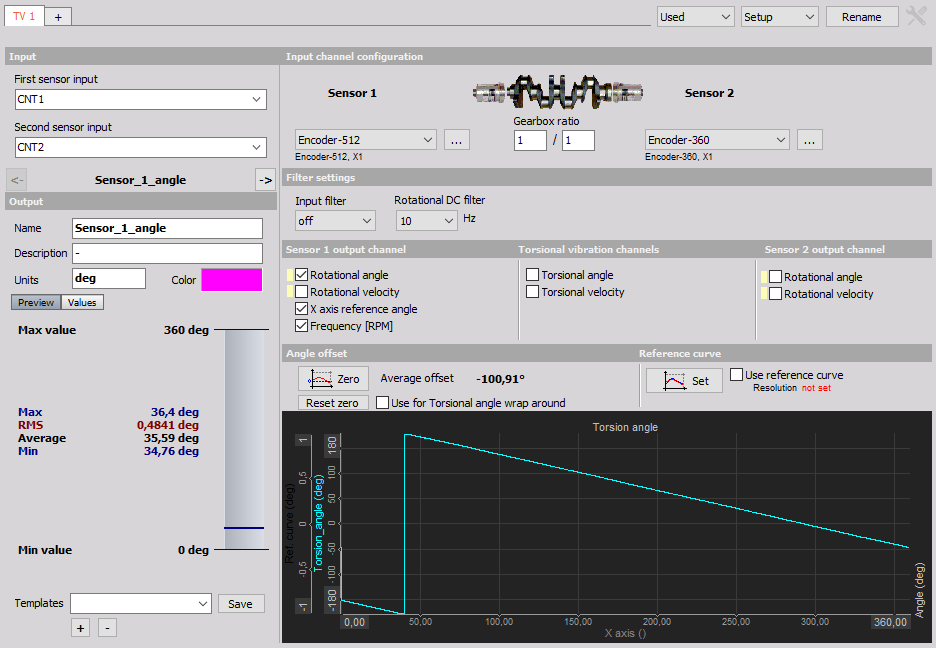936x648 pixels.
Task: Click the Torsion_angle (deg) axis label
Action: pyautogui.click(x=319, y=523)
